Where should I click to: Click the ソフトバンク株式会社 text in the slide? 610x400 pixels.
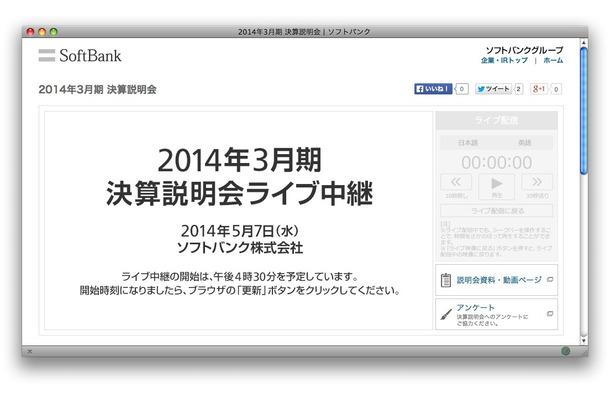pos(240,247)
